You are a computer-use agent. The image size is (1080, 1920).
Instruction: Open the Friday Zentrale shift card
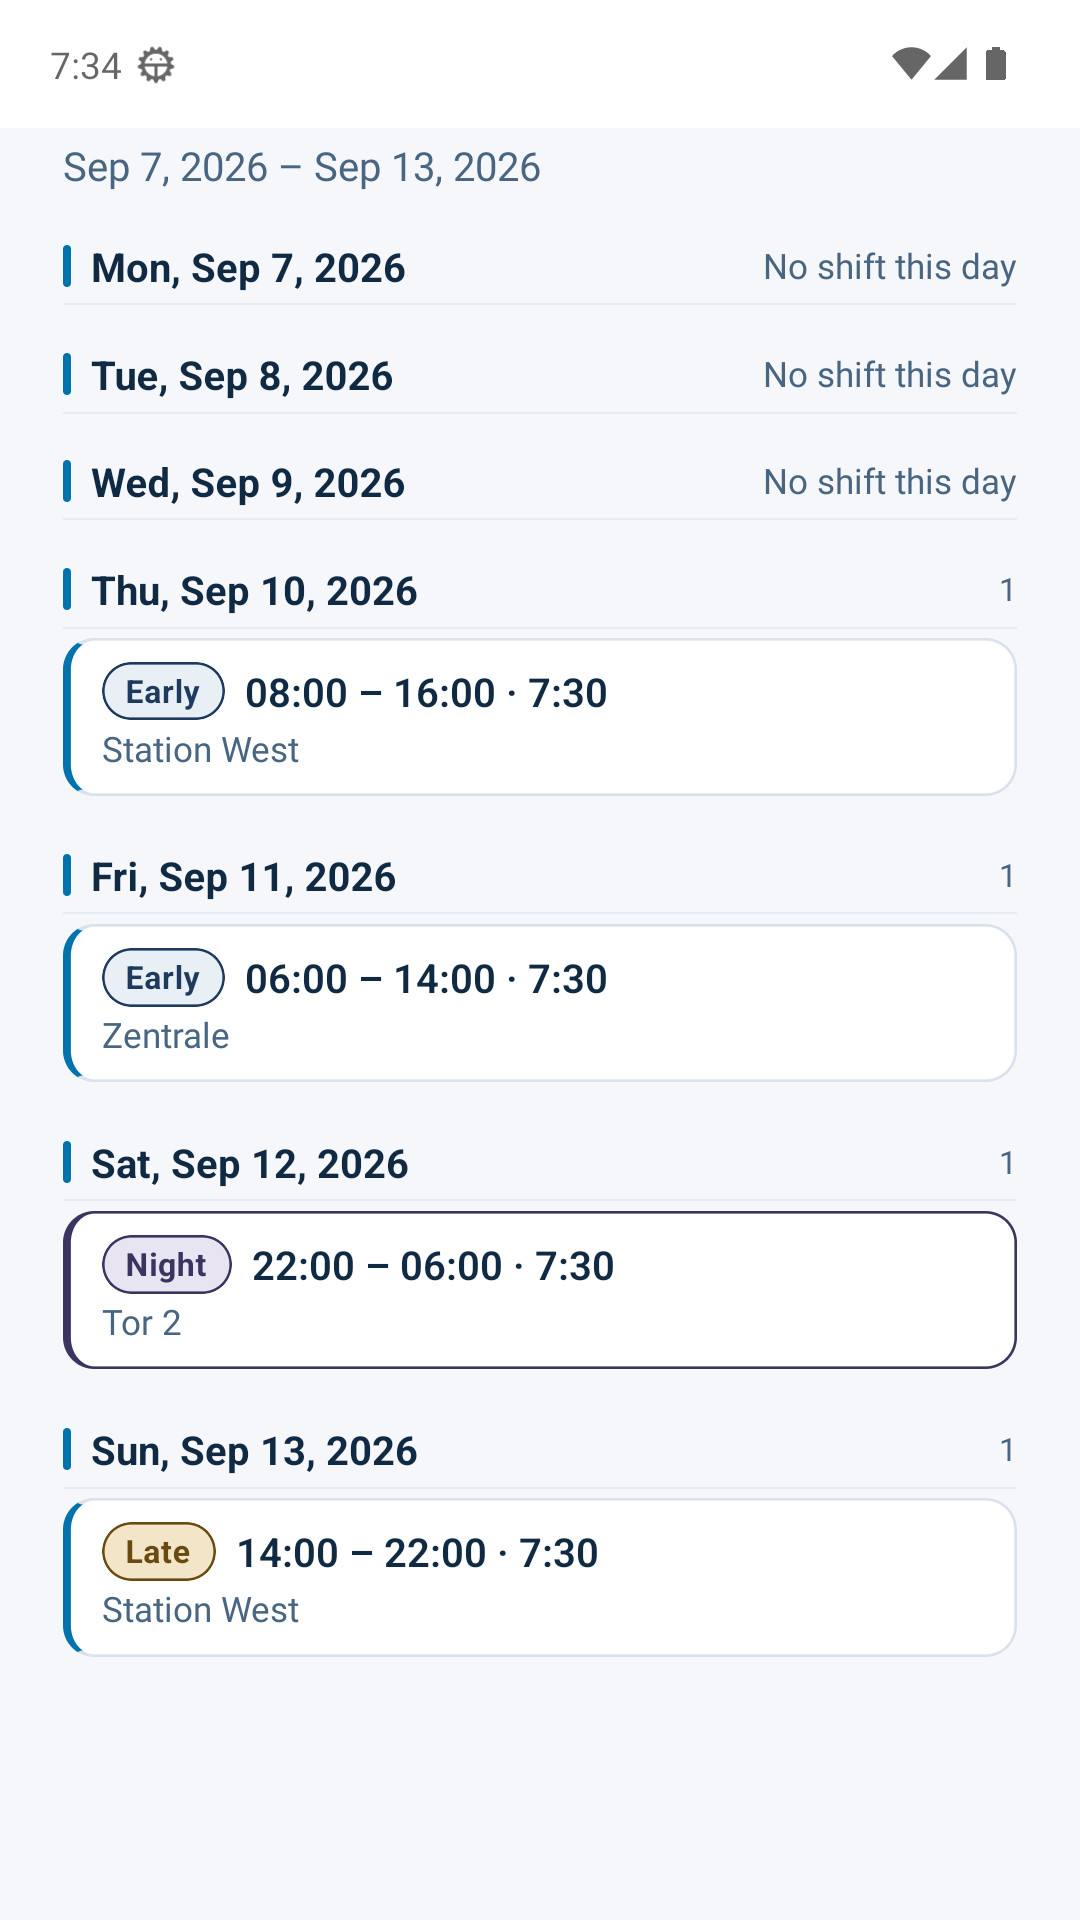pyautogui.click(x=540, y=1003)
